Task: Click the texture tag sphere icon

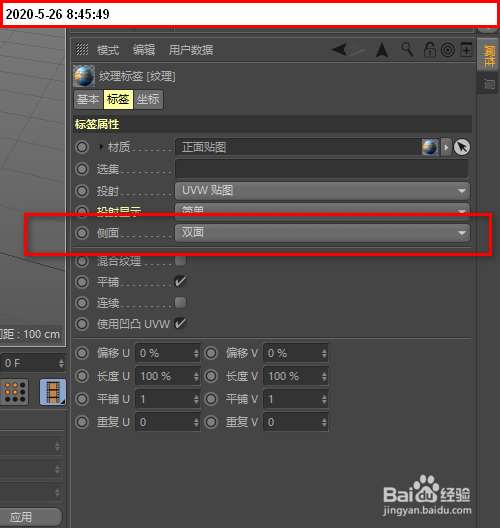Action: pyautogui.click(x=84, y=76)
